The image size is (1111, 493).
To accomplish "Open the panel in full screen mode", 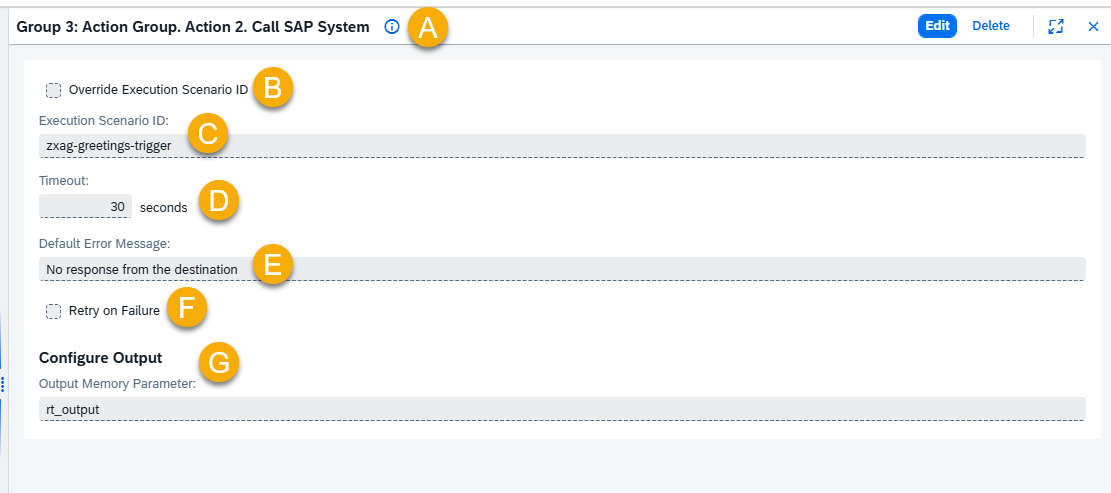I will (x=1056, y=26).
